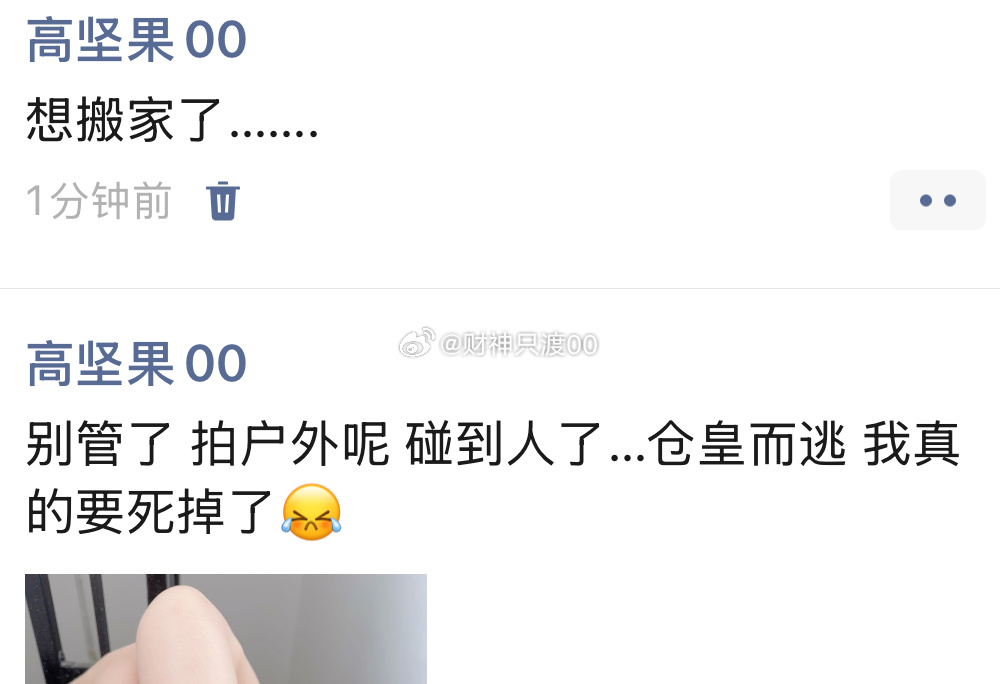Click the 仓皇而逃 phrase

[x=747, y=444]
